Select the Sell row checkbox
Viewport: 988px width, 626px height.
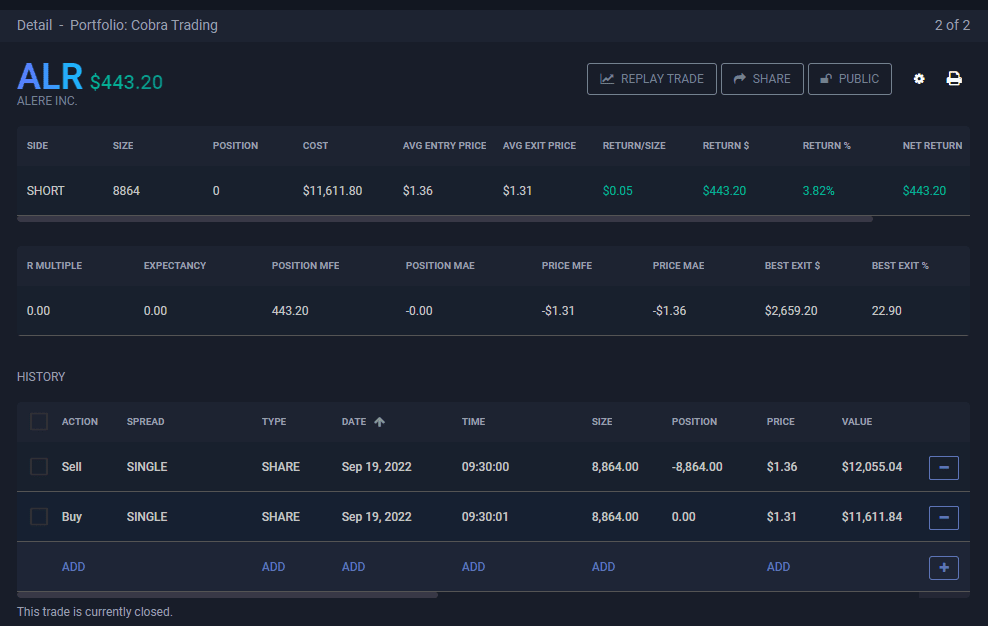point(39,467)
